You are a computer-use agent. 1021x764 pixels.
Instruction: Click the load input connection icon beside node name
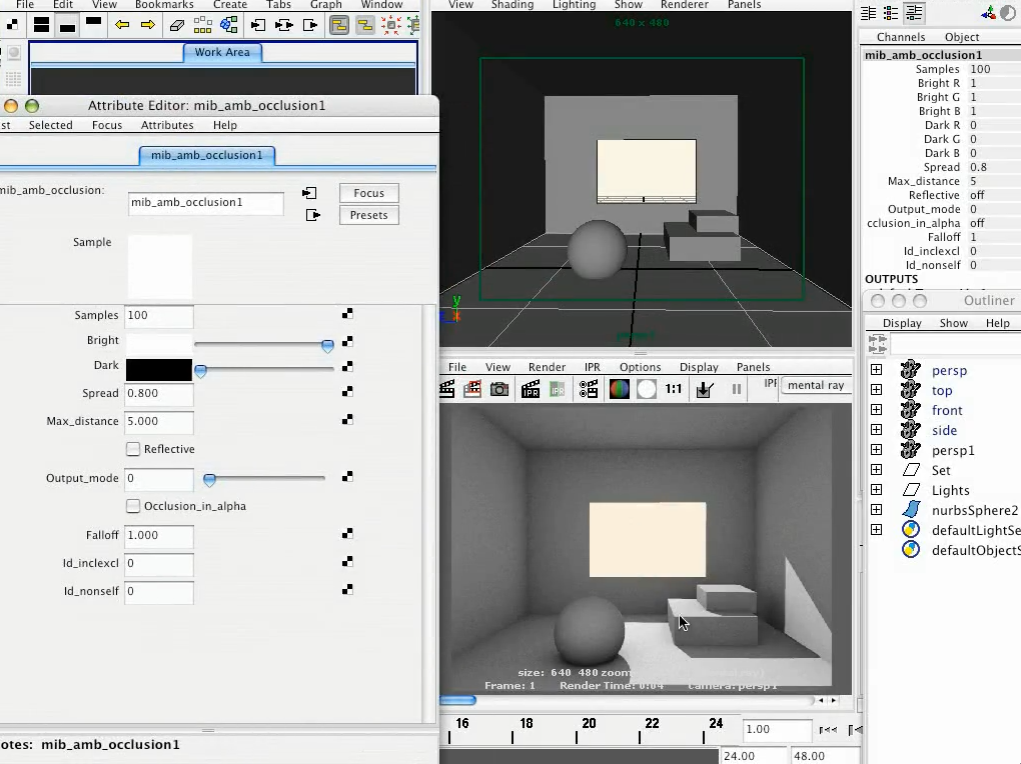[x=309, y=193]
